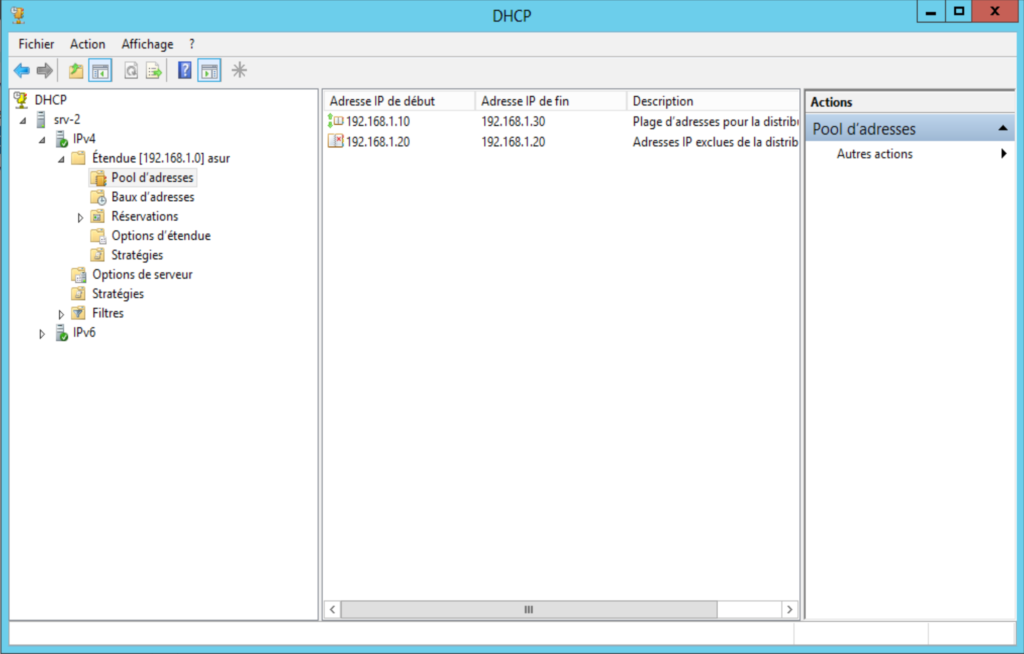Click the Filtres folder icon
The height and width of the screenshot is (654, 1024).
78,313
